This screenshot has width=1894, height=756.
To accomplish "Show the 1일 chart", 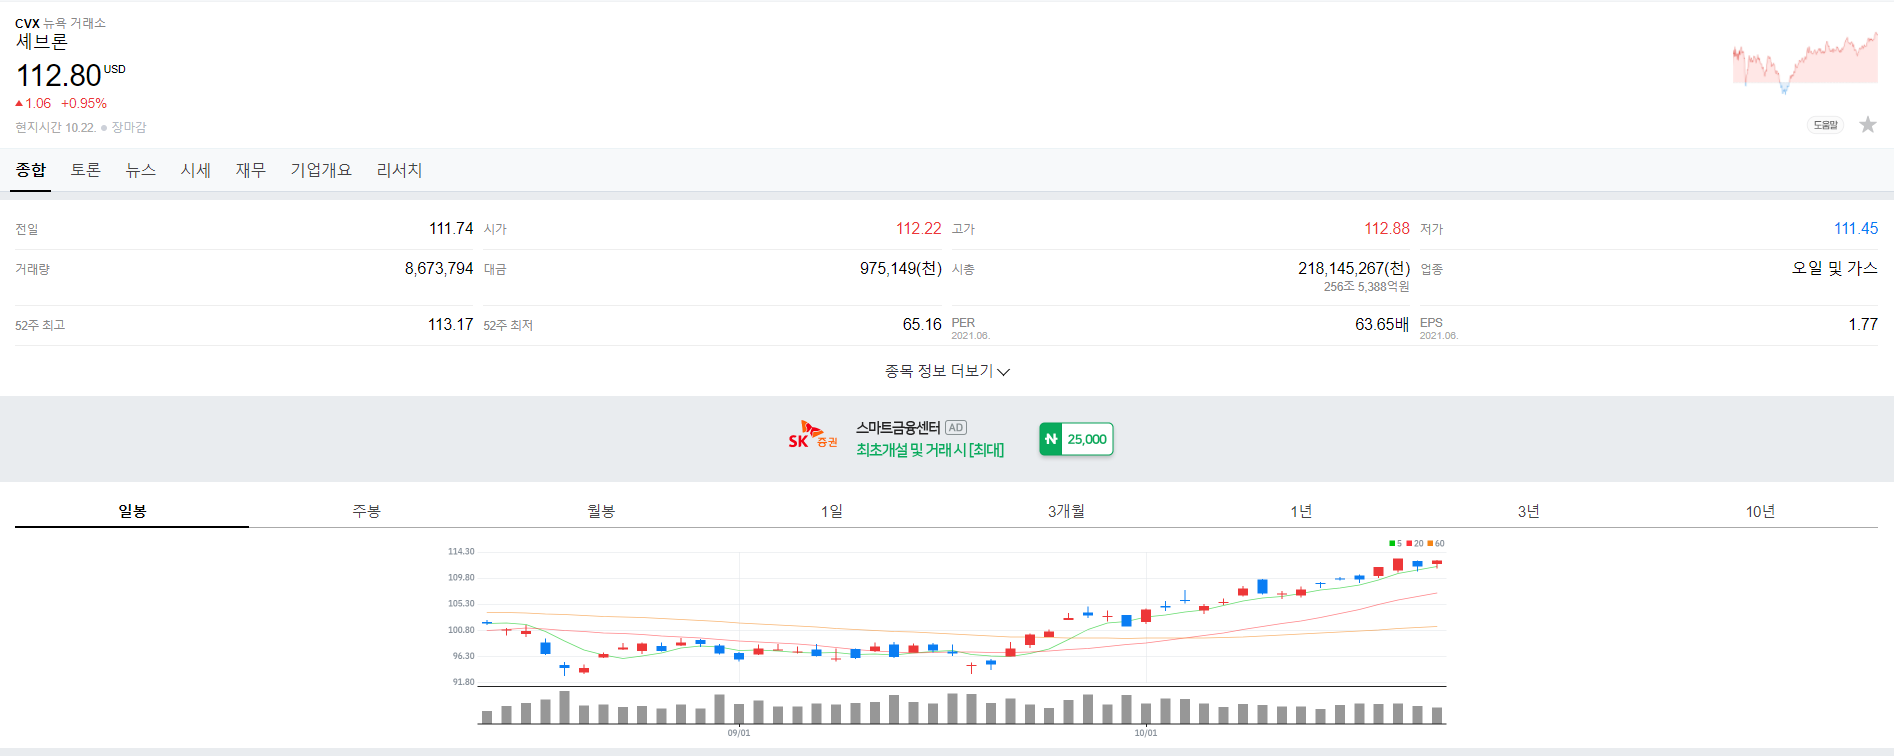I will [x=832, y=511].
